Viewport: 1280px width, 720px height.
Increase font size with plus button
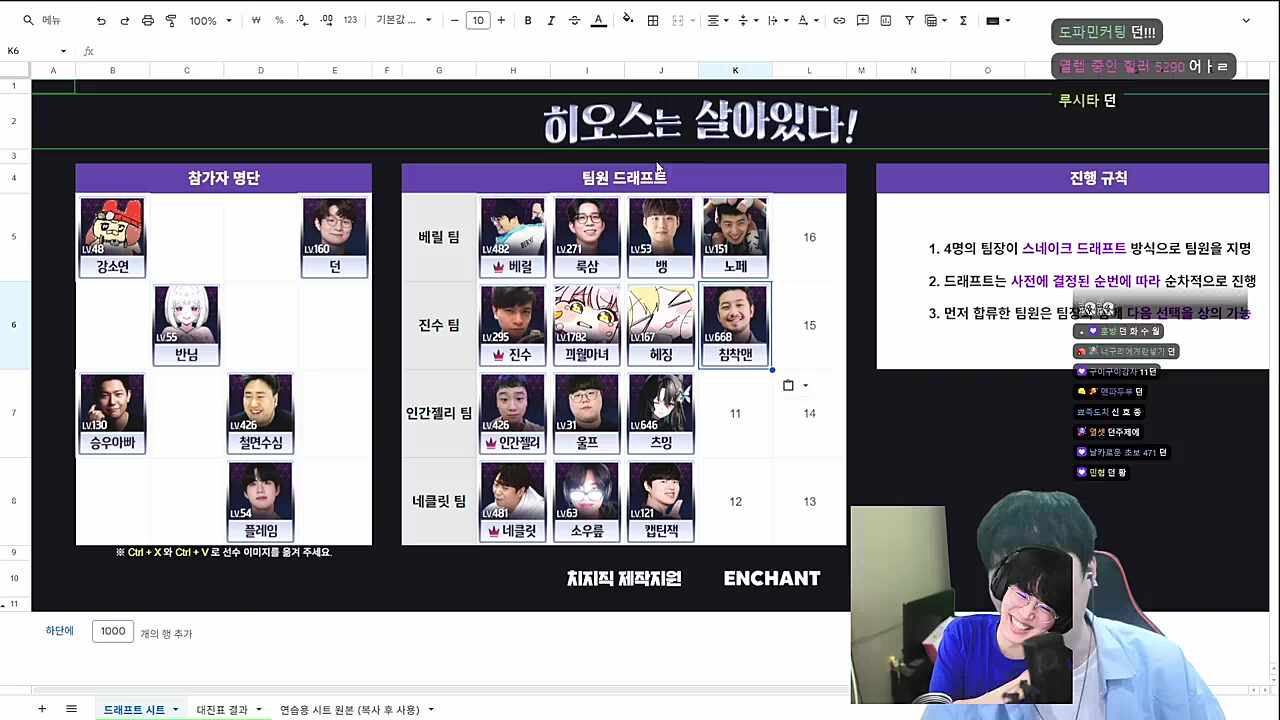tap(501, 20)
